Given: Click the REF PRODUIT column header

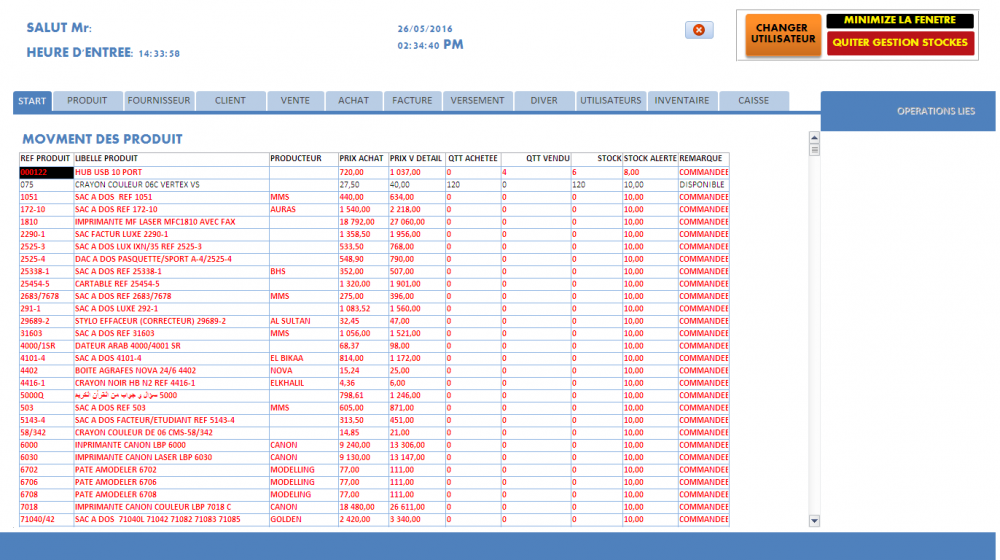Looking at the screenshot, I should [x=45, y=159].
